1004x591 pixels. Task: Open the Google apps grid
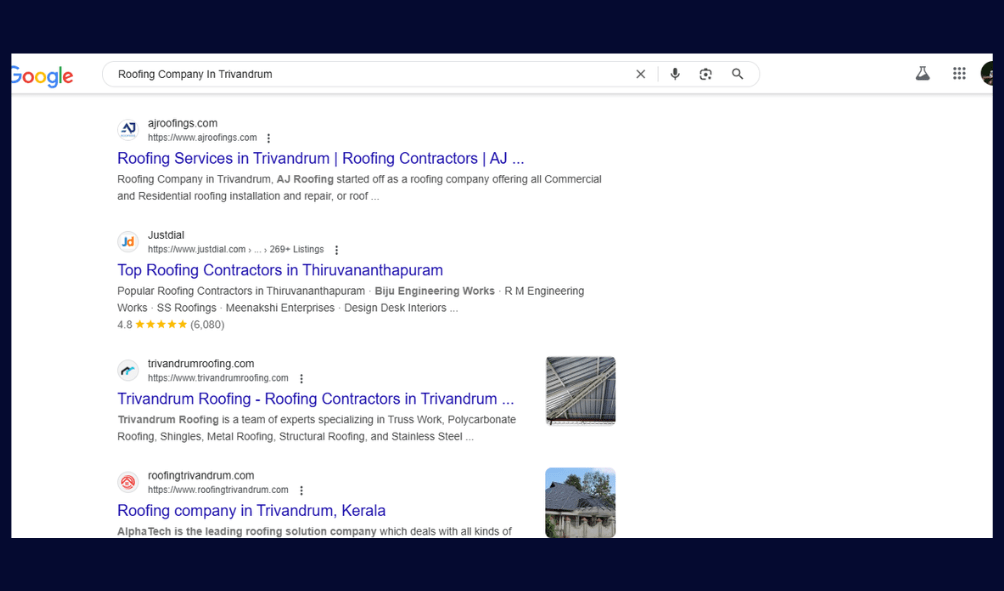pos(959,74)
